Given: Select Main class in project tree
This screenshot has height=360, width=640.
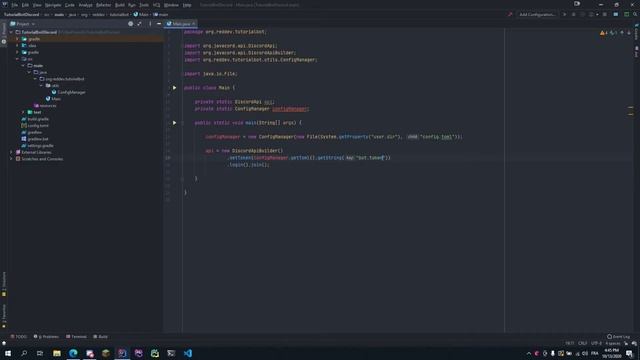Looking at the screenshot, I should pos(53,99).
